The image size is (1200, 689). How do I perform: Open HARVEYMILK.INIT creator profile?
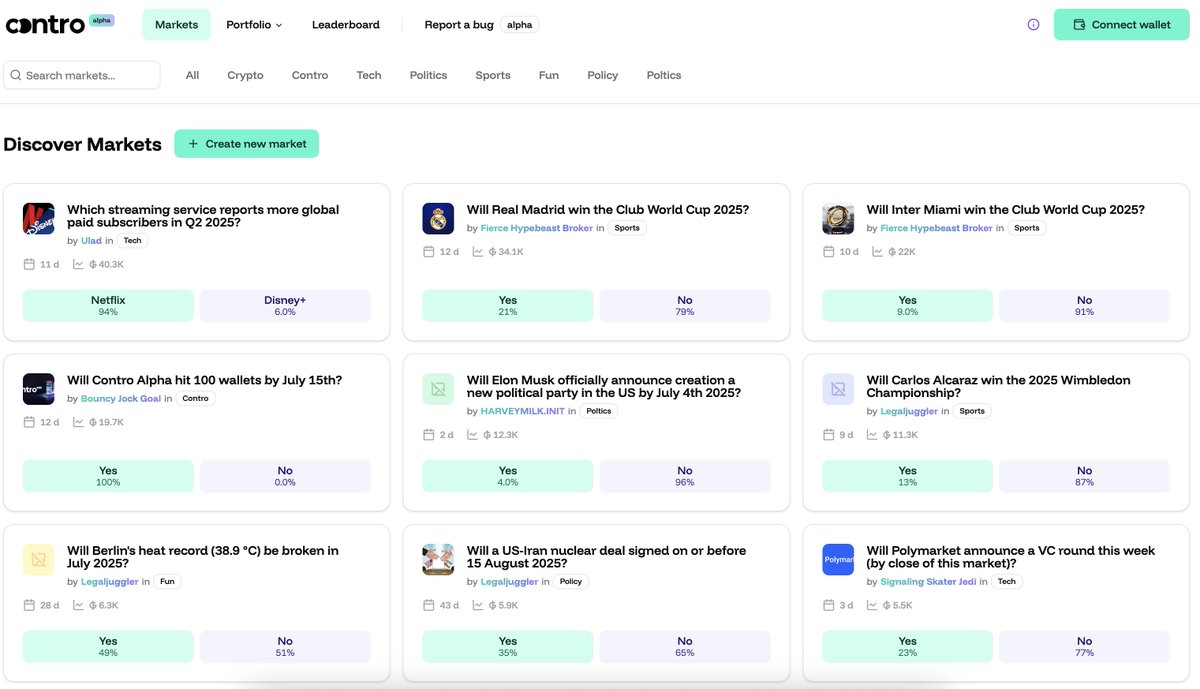click(x=523, y=411)
